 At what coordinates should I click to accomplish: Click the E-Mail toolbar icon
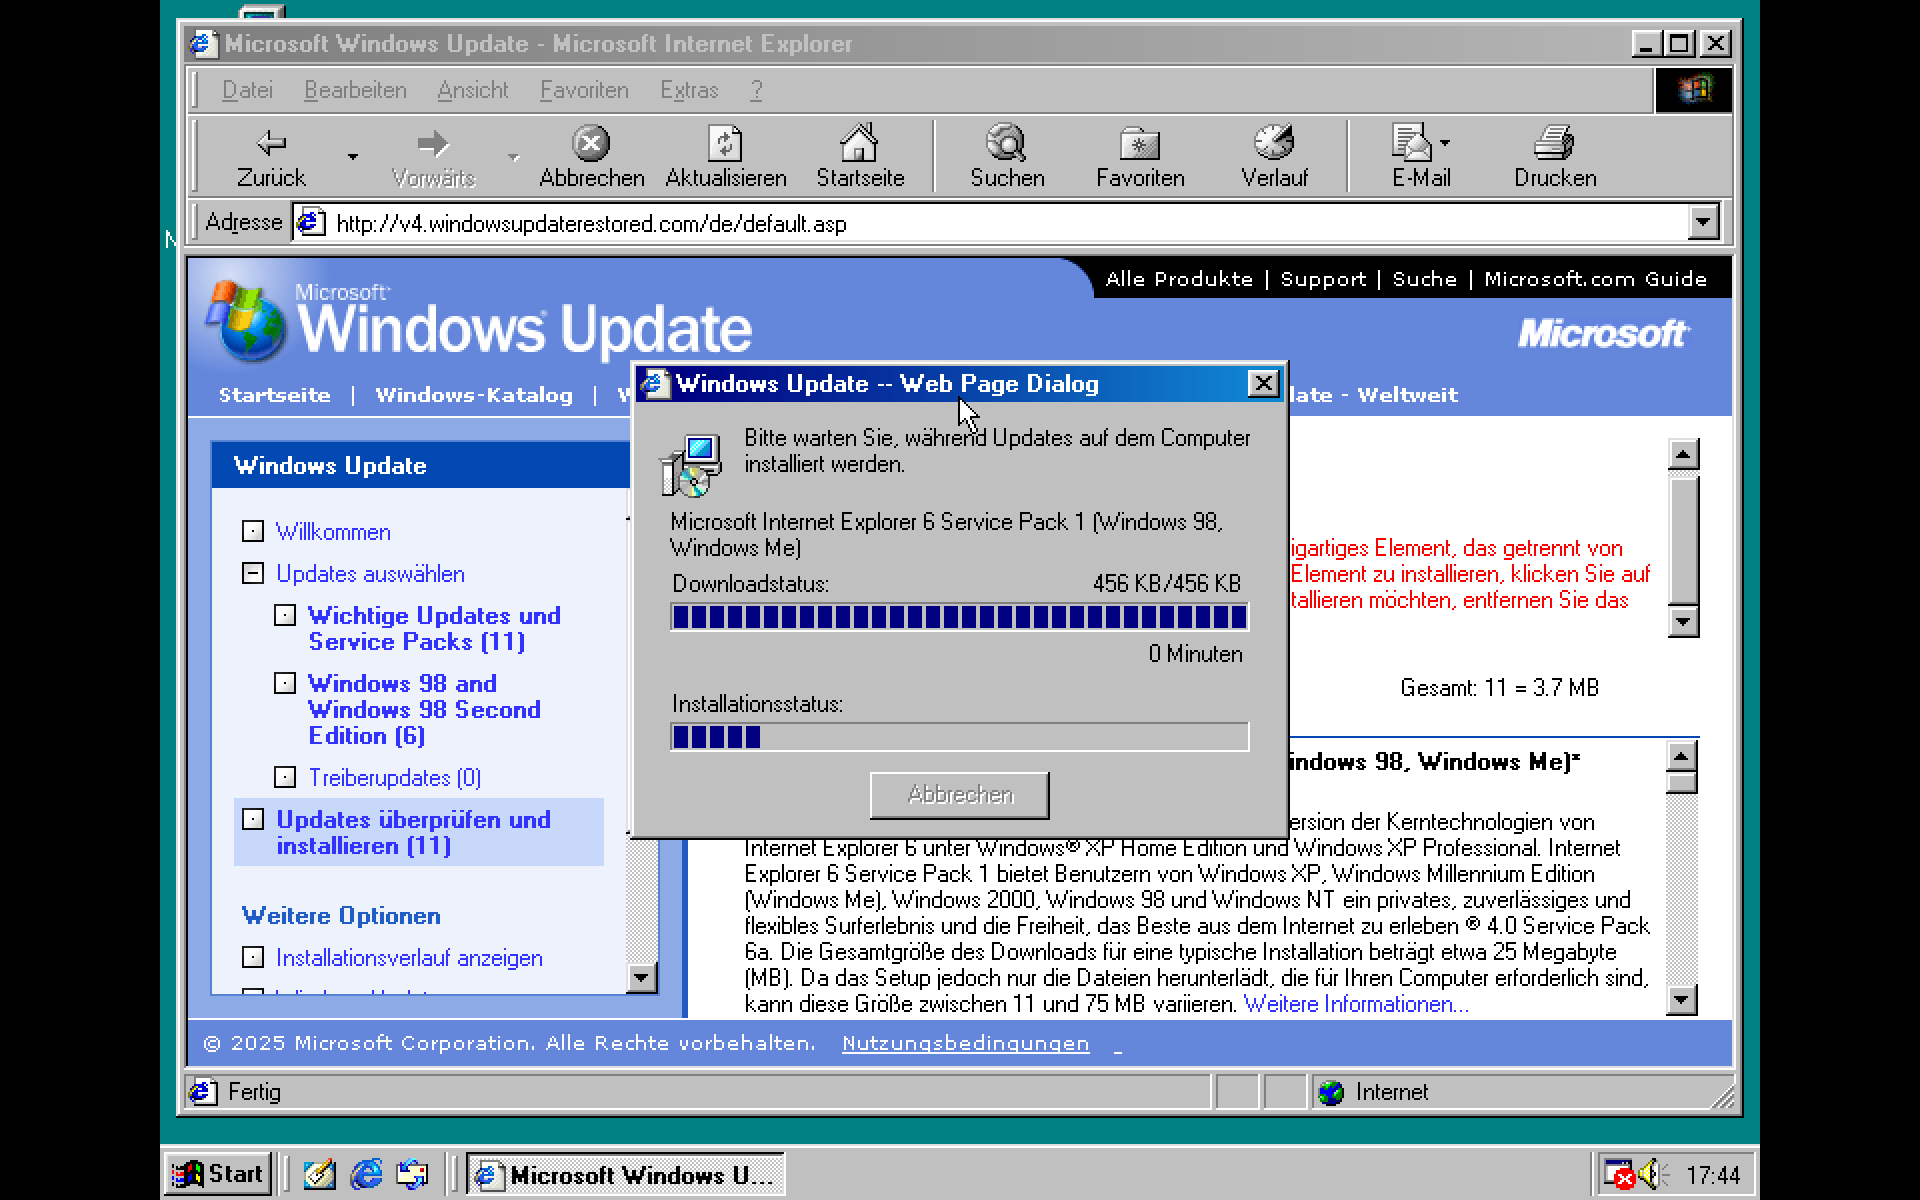(1414, 144)
